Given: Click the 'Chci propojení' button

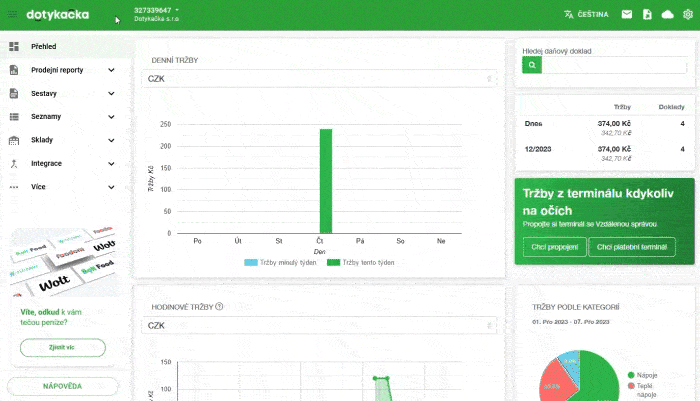Looking at the screenshot, I should pyautogui.click(x=553, y=247).
